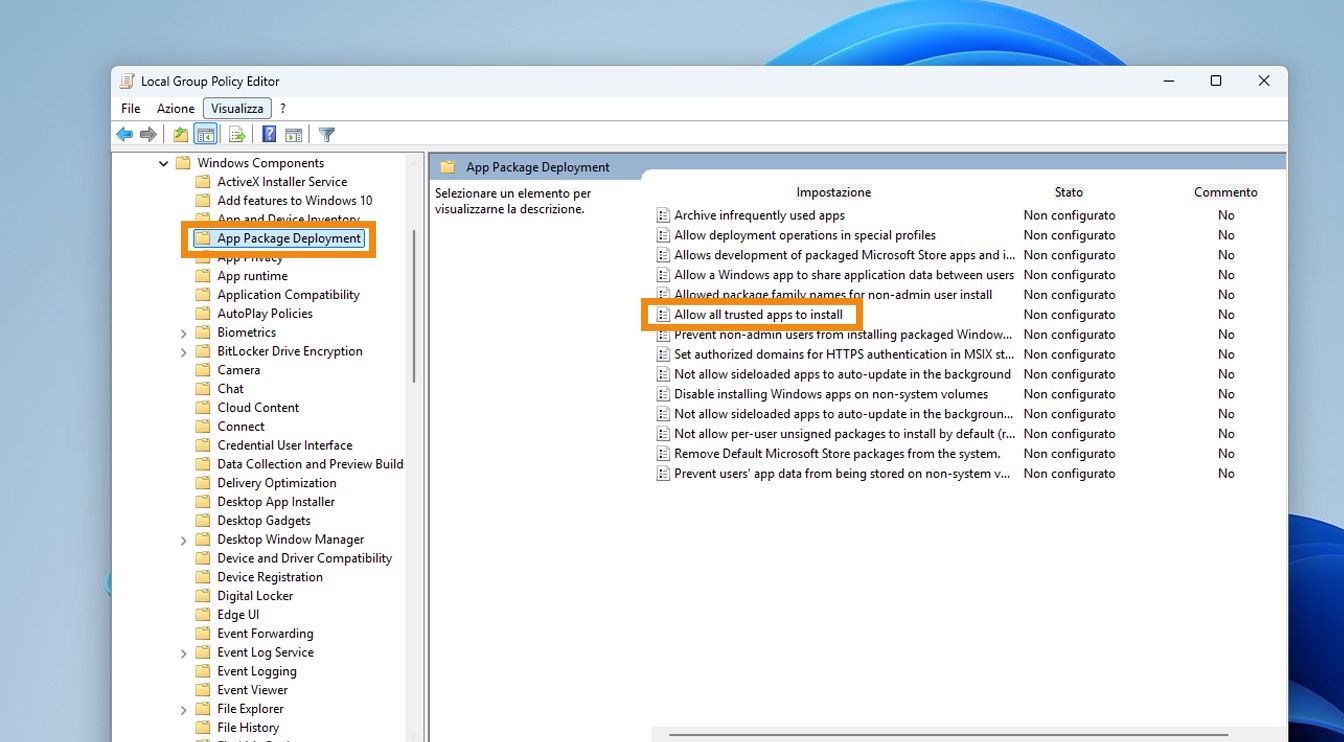Select Application Compatibility in the tree
This screenshot has width=1344, height=742.
[x=288, y=295]
